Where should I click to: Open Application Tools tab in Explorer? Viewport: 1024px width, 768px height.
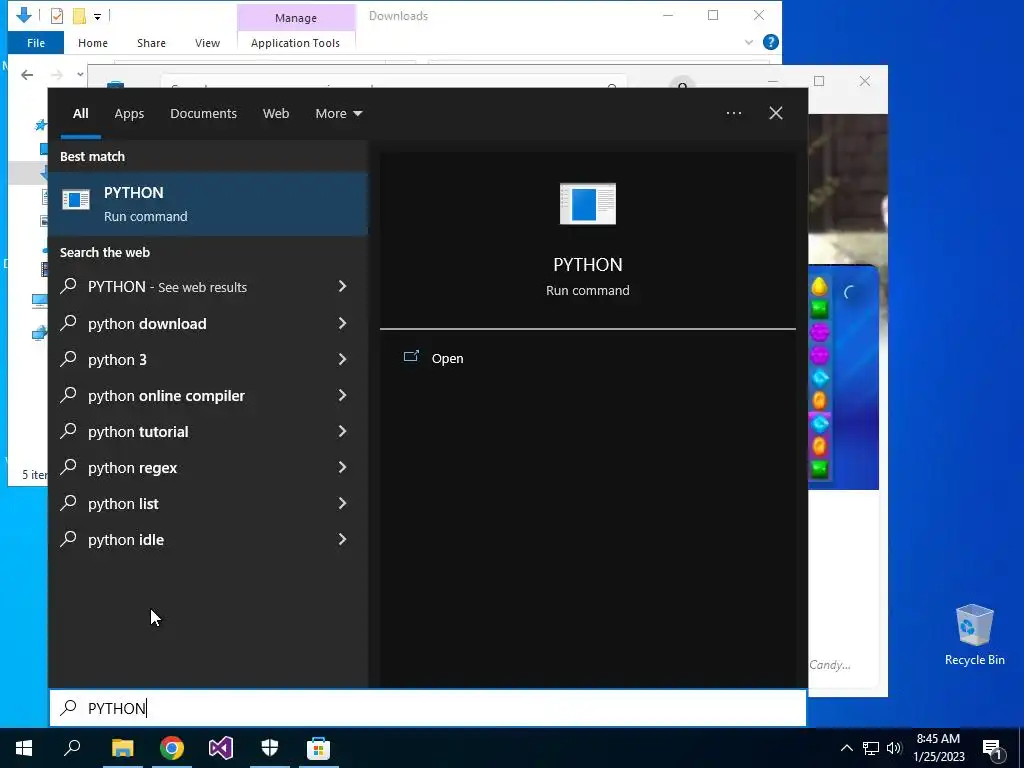295,43
